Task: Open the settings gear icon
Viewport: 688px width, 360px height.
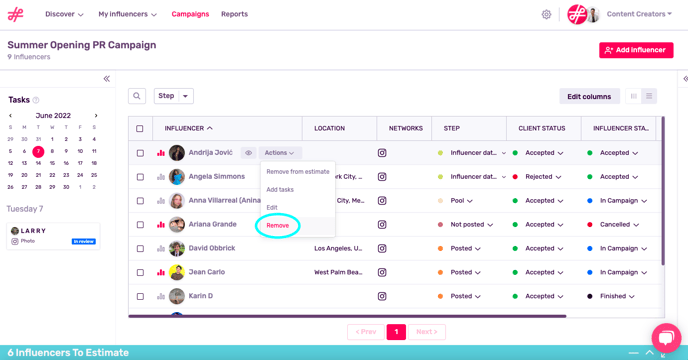Action: point(546,14)
